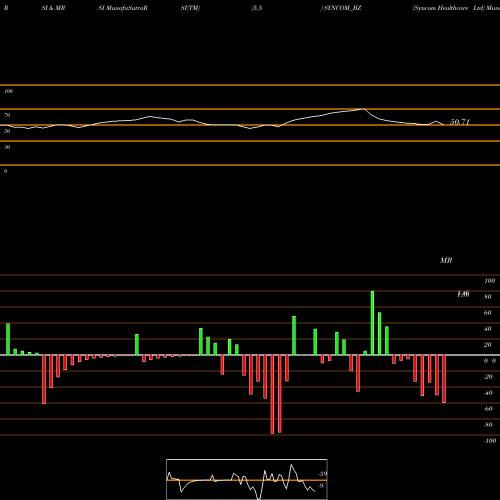Click the 'SYNCOM_BZ' ticker text
The height and width of the screenshot is (500, 500).
(342, 8)
